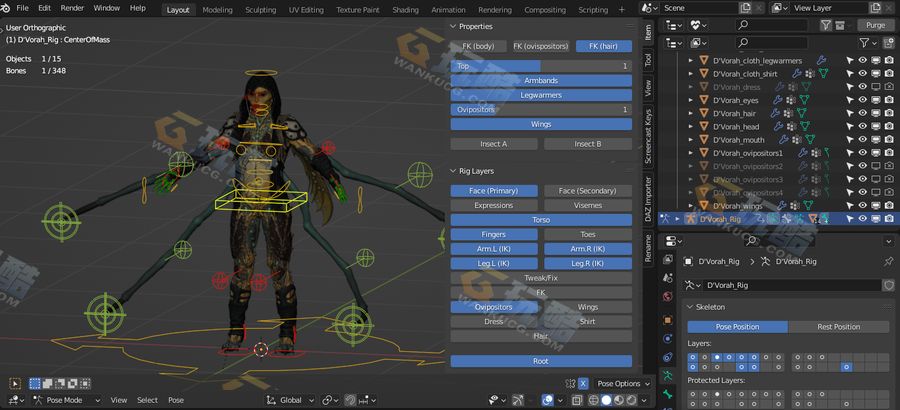Screen dimensions: 900x410
Task: Select the Tweak tool icon in viewport
Action: (x=15, y=384)
